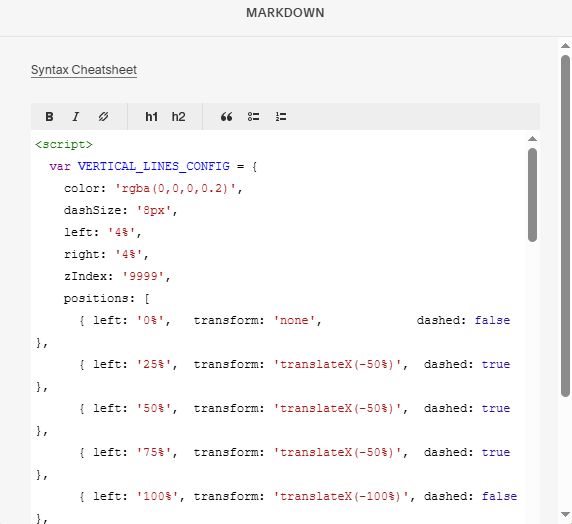
Task: Select the MARKDOWN panel header
Action: click(x=285, y=13)
